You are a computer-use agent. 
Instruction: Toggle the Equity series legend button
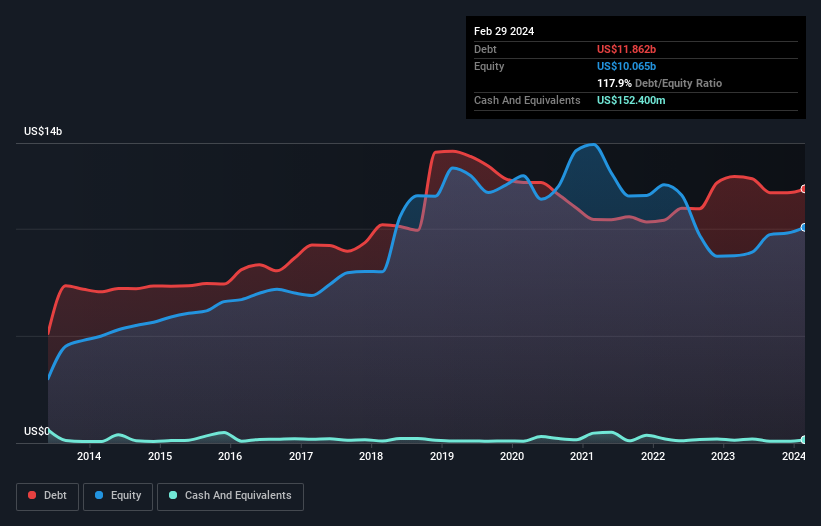[118, 496]
